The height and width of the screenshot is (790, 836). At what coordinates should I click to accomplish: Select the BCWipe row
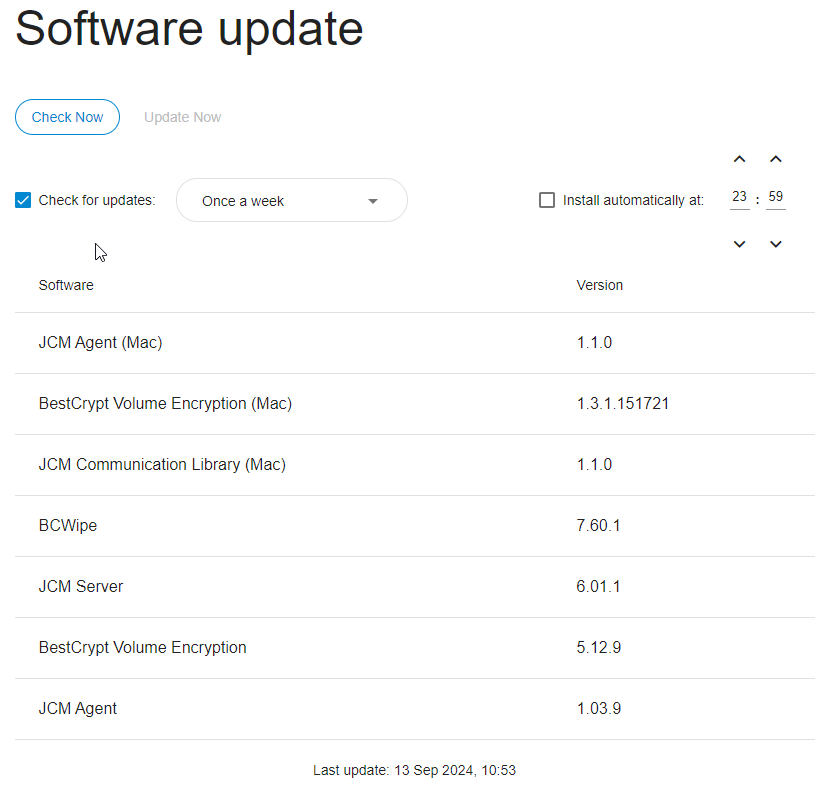click(415, 526)
